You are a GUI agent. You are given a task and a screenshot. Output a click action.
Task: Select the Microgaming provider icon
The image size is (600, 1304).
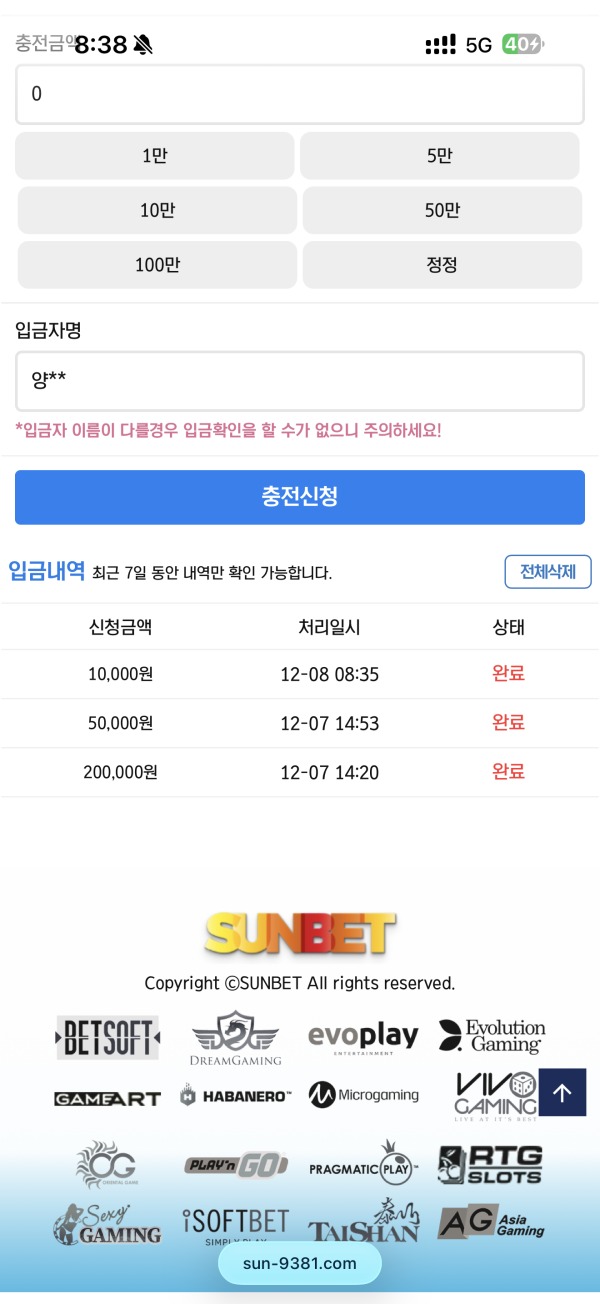(x=363, y=1094)
